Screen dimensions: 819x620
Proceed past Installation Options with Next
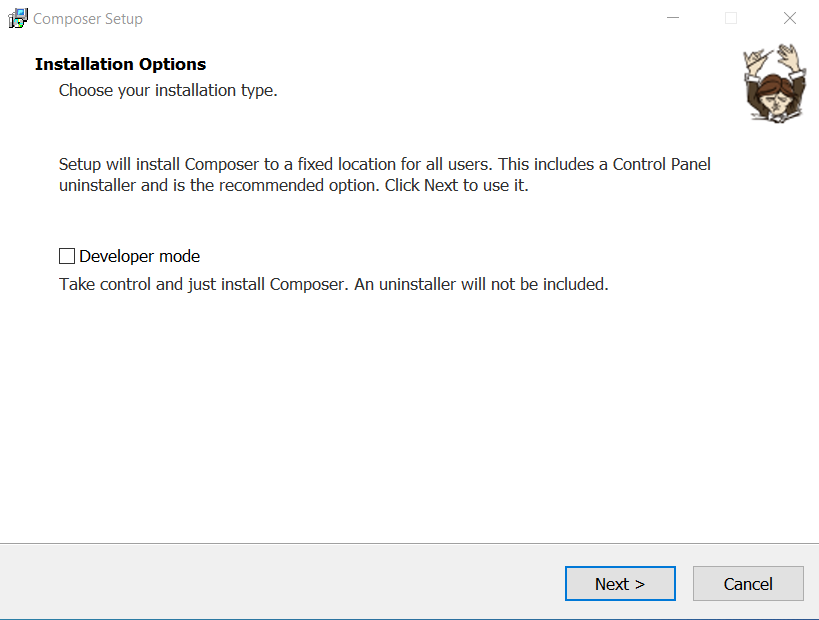[x=620, y=583]
